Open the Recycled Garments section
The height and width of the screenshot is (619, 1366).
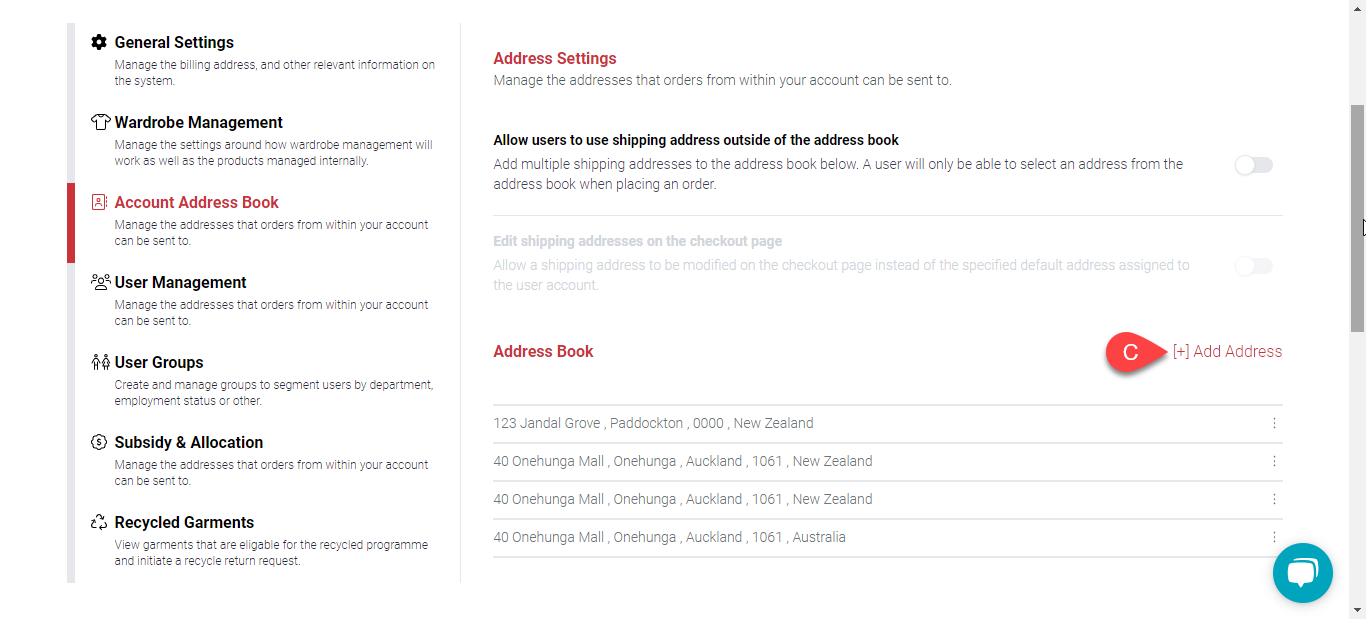point(184,522)
